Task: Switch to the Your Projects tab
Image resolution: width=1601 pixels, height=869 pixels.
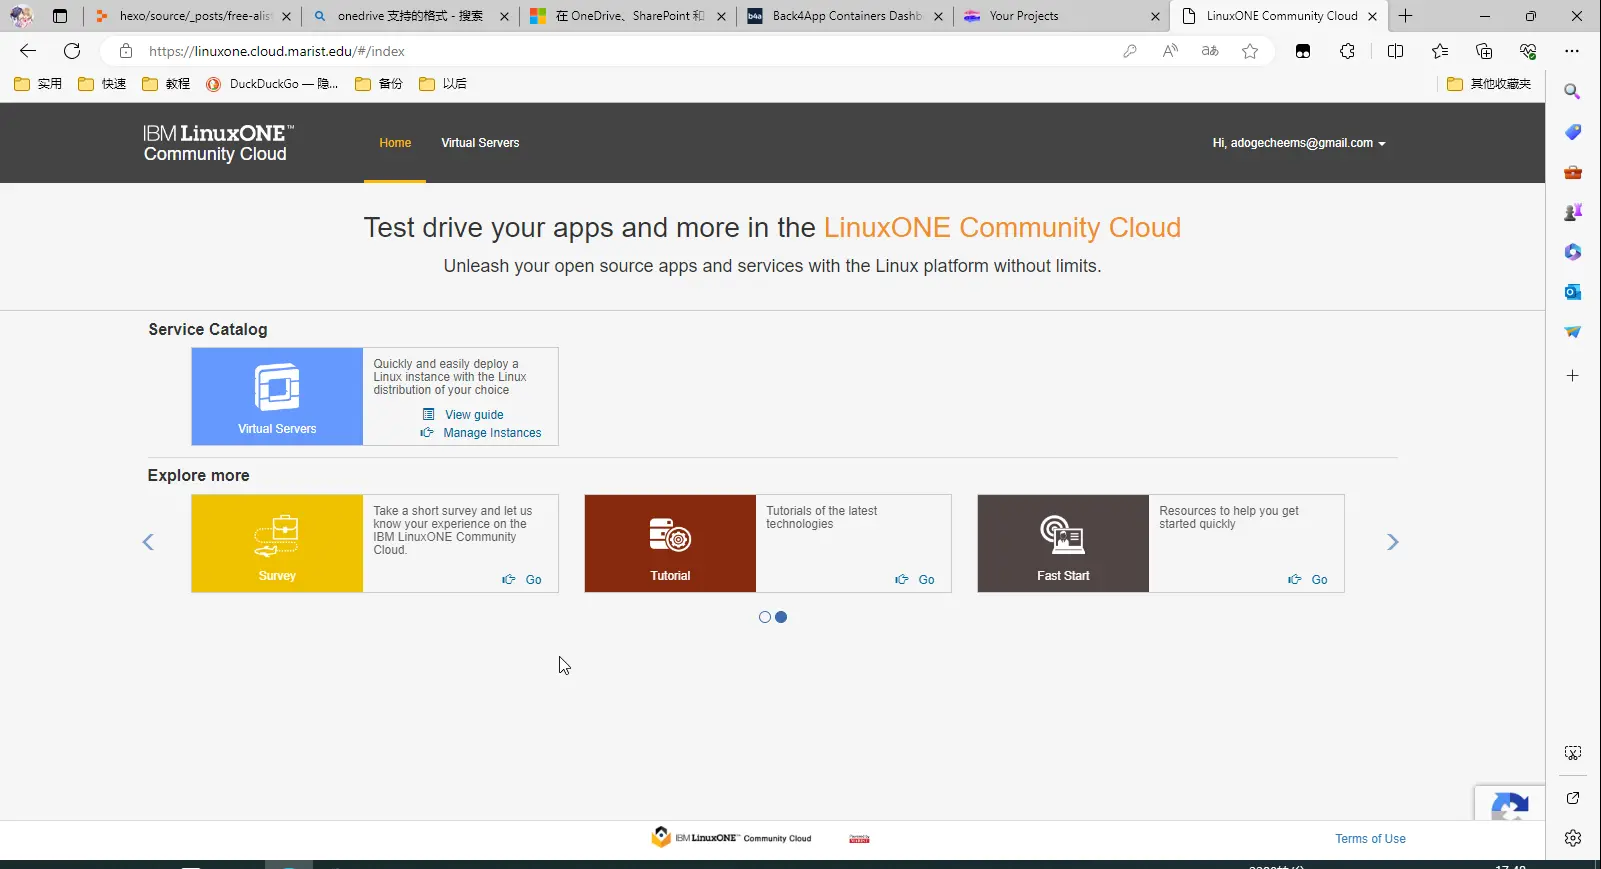Action: 1062,16
